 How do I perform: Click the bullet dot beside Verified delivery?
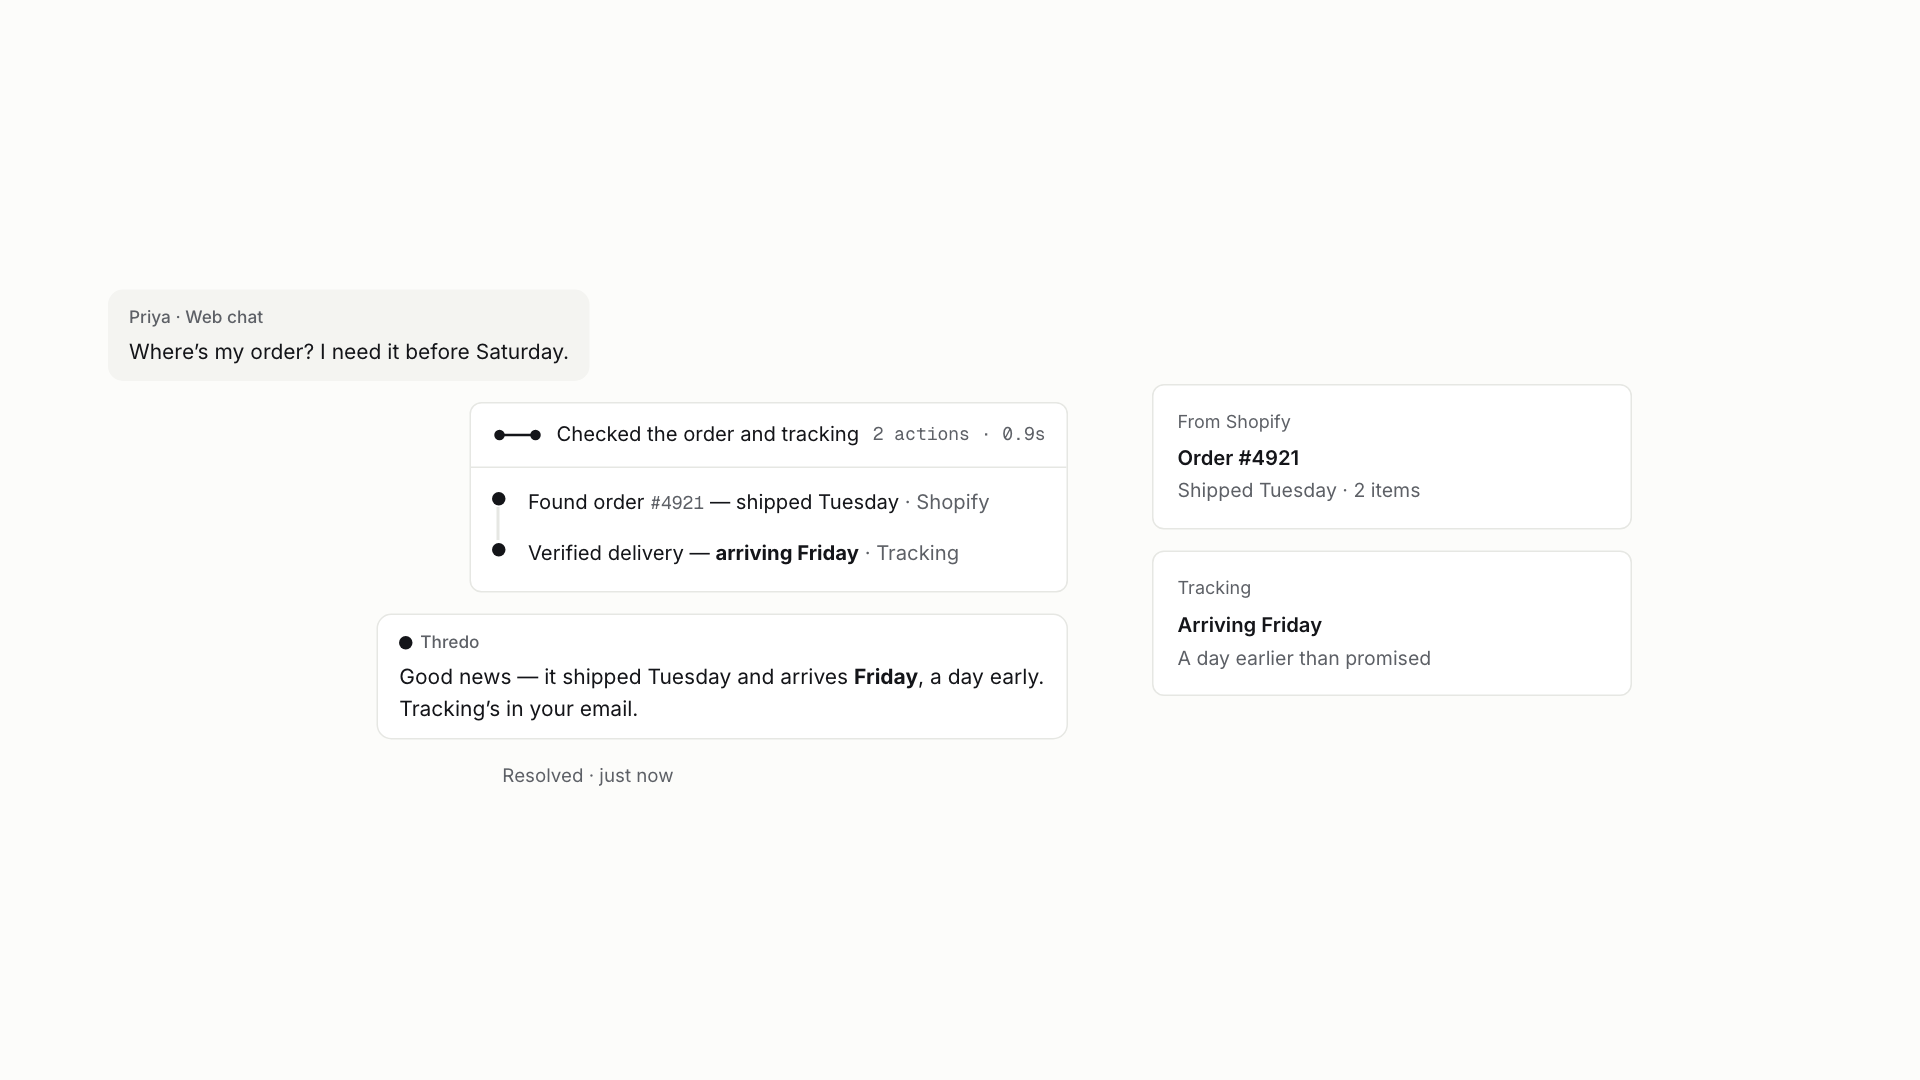coord(499,550)
